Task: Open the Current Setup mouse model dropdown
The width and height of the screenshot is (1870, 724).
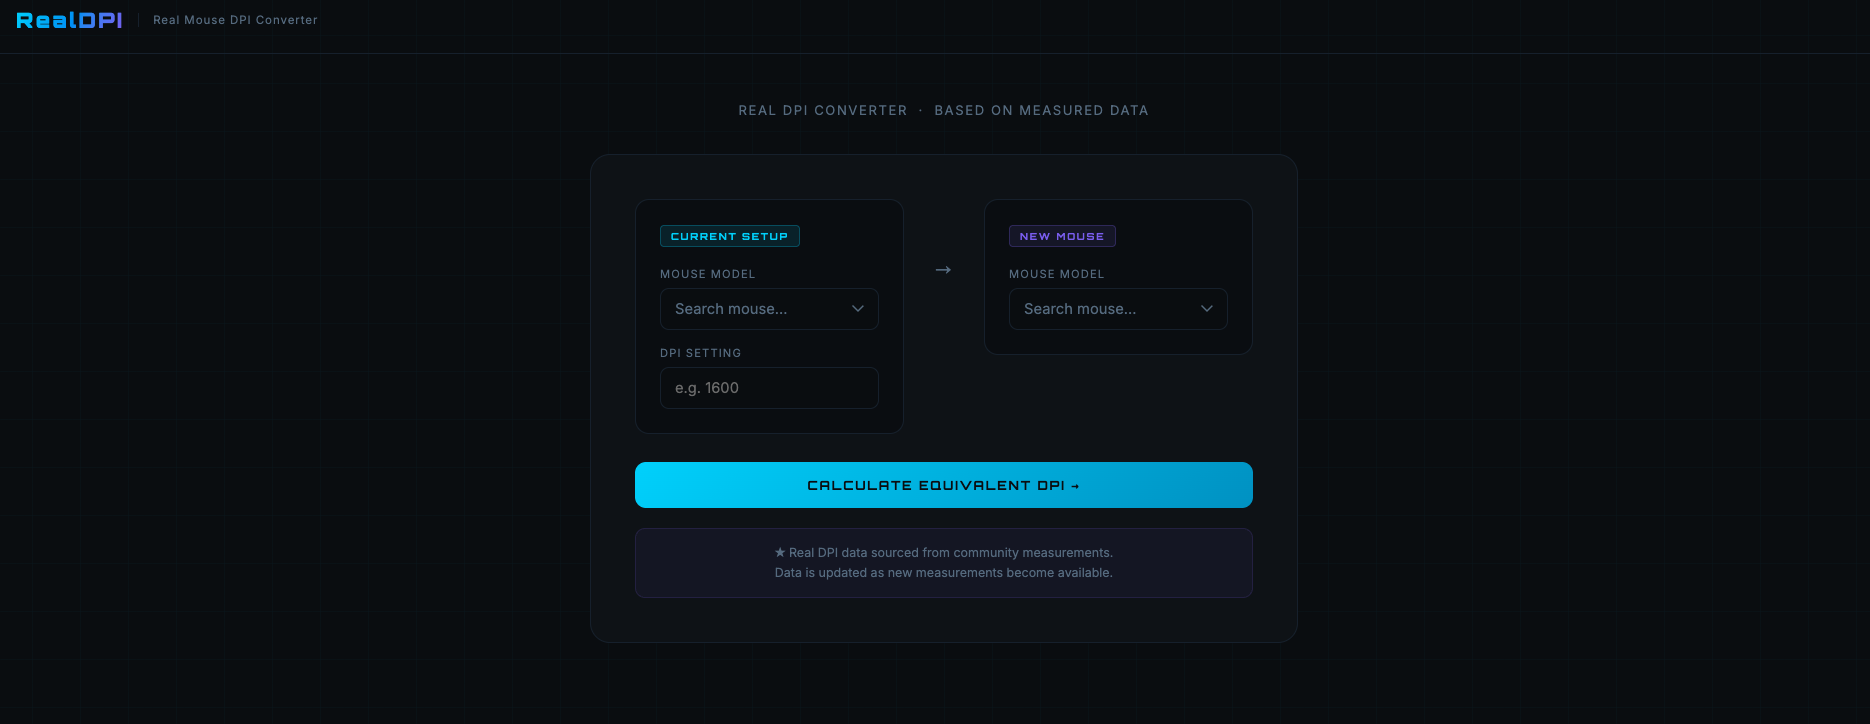Action: point(769,309)
